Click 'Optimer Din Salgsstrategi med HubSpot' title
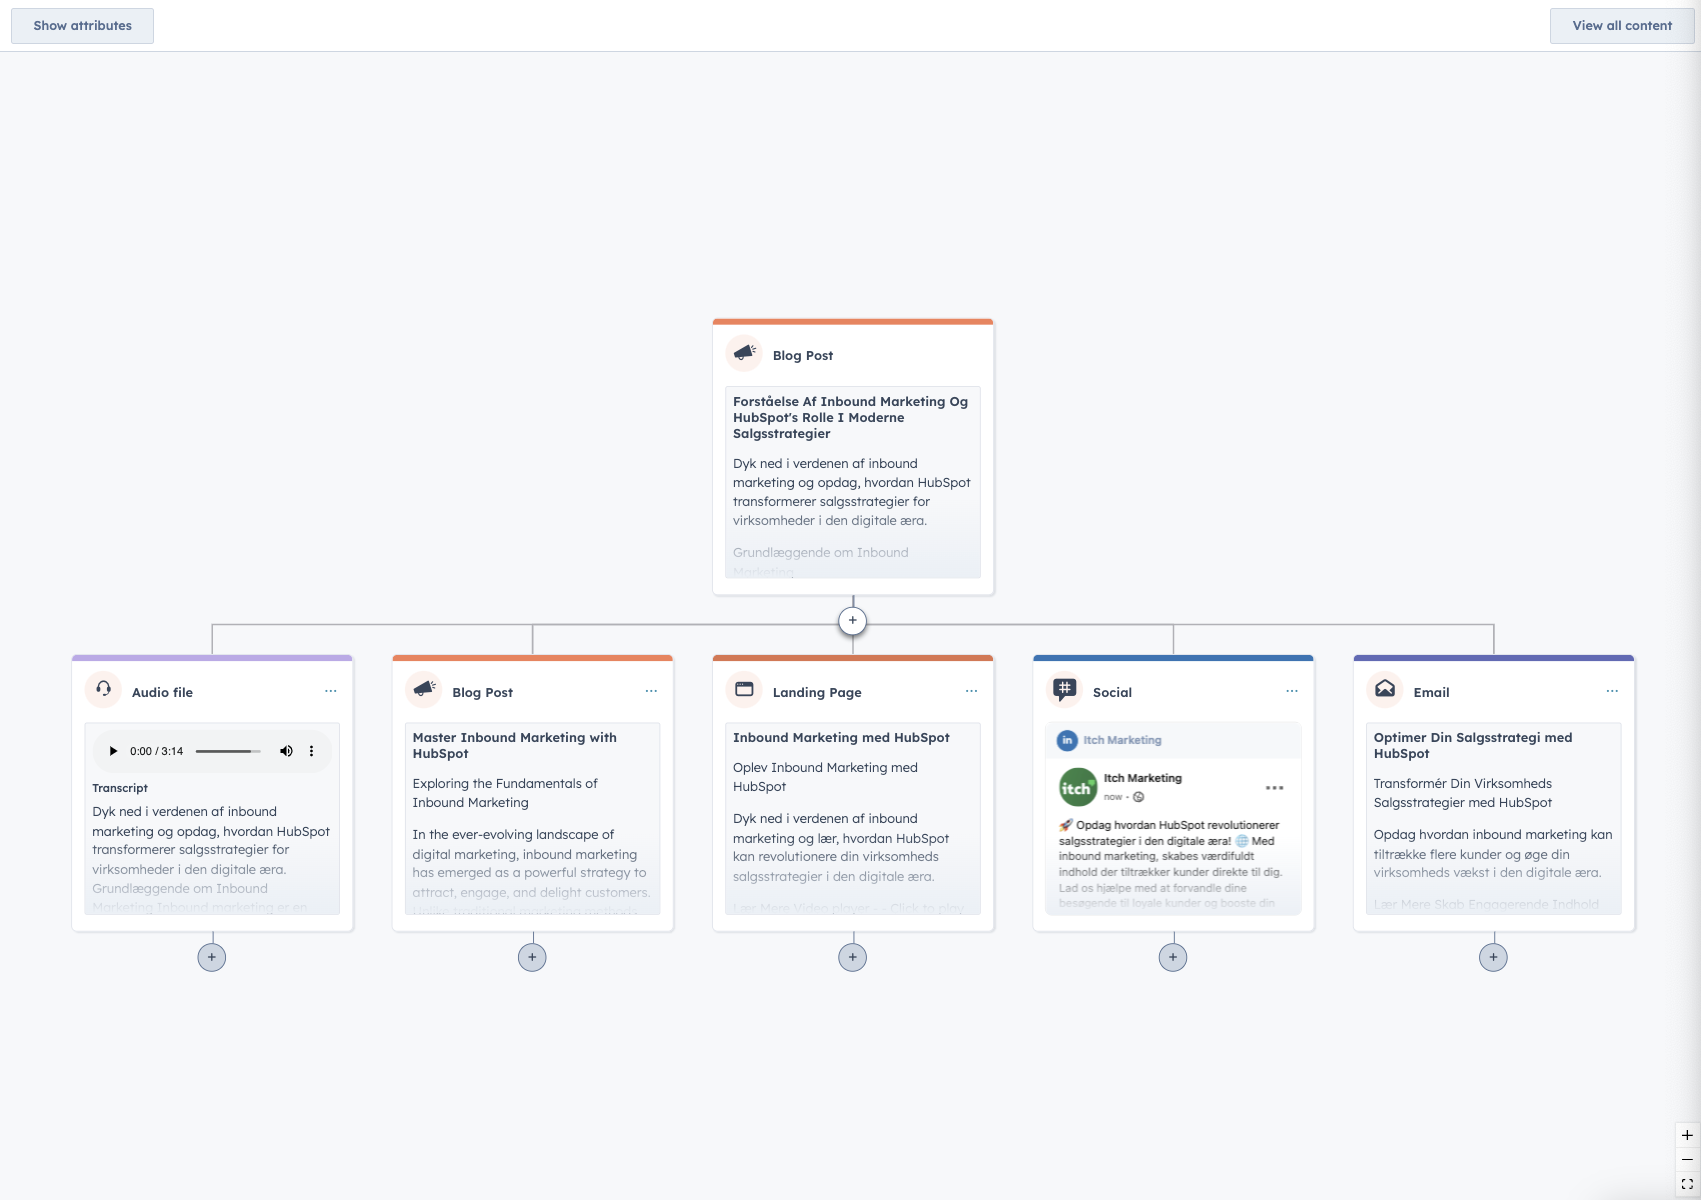The height and width of the screenshot is (1200, 1701). (x=1472, y=745)
